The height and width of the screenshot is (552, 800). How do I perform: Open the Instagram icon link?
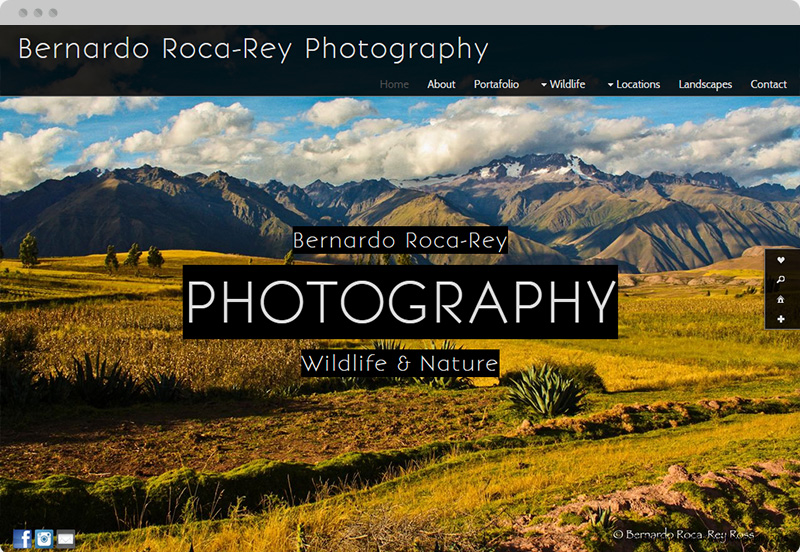pyautogui.click(x=44, y=539)
